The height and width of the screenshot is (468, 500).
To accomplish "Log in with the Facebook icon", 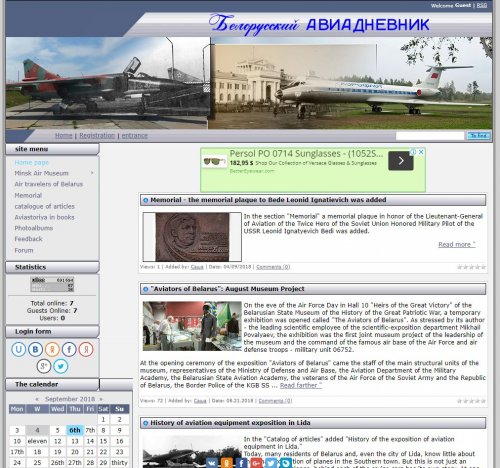I will [x=69, y=349].
